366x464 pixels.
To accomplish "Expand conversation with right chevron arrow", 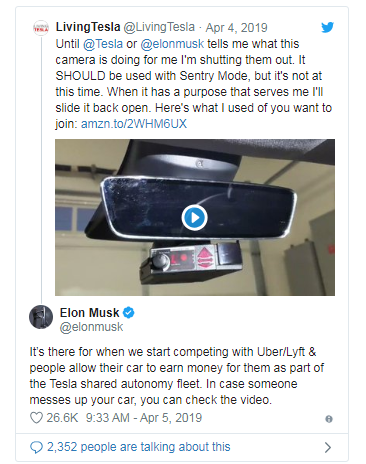I will point(328,447).
